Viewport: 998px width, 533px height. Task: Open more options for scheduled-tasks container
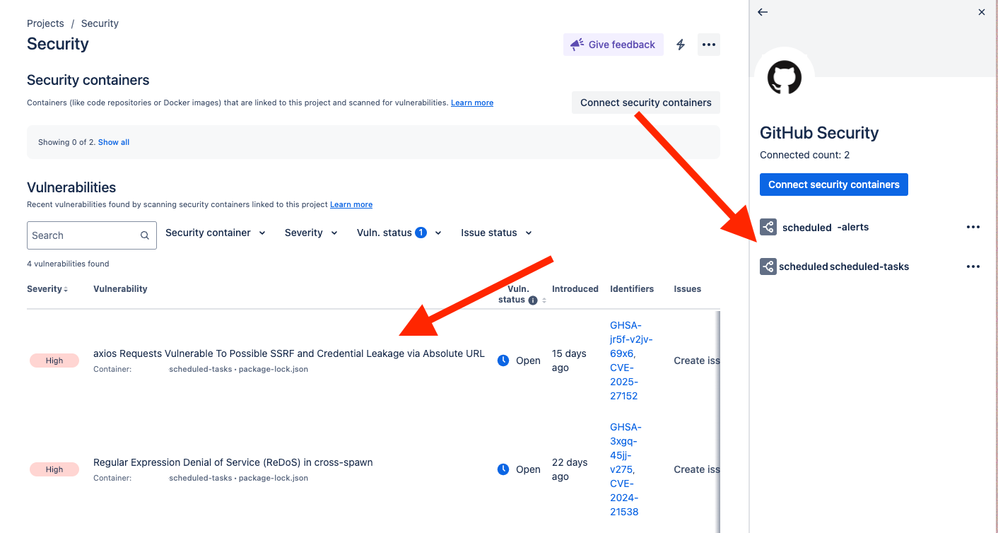pos(973,266)
